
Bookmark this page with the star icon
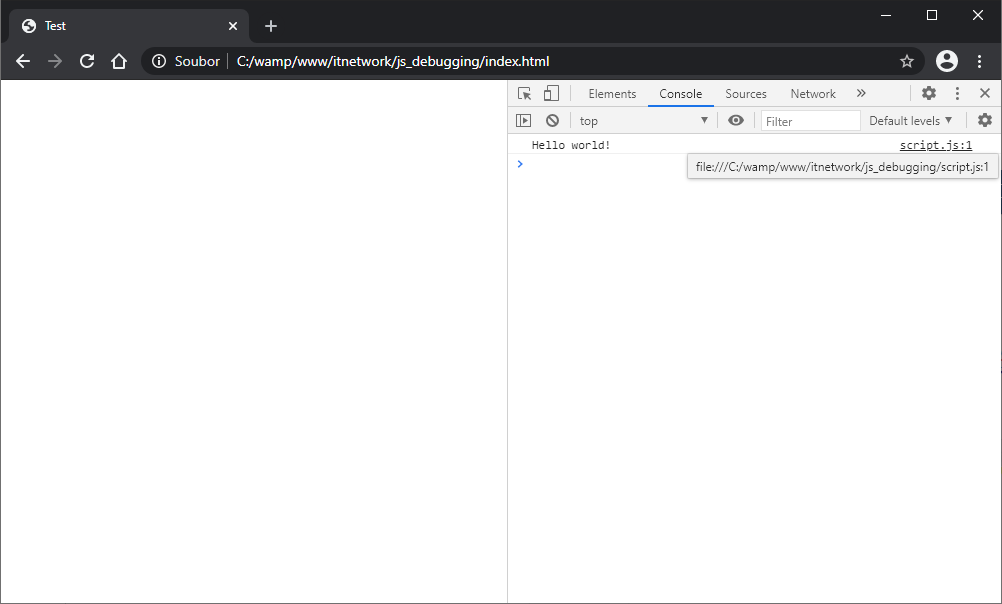pos(907,61)
